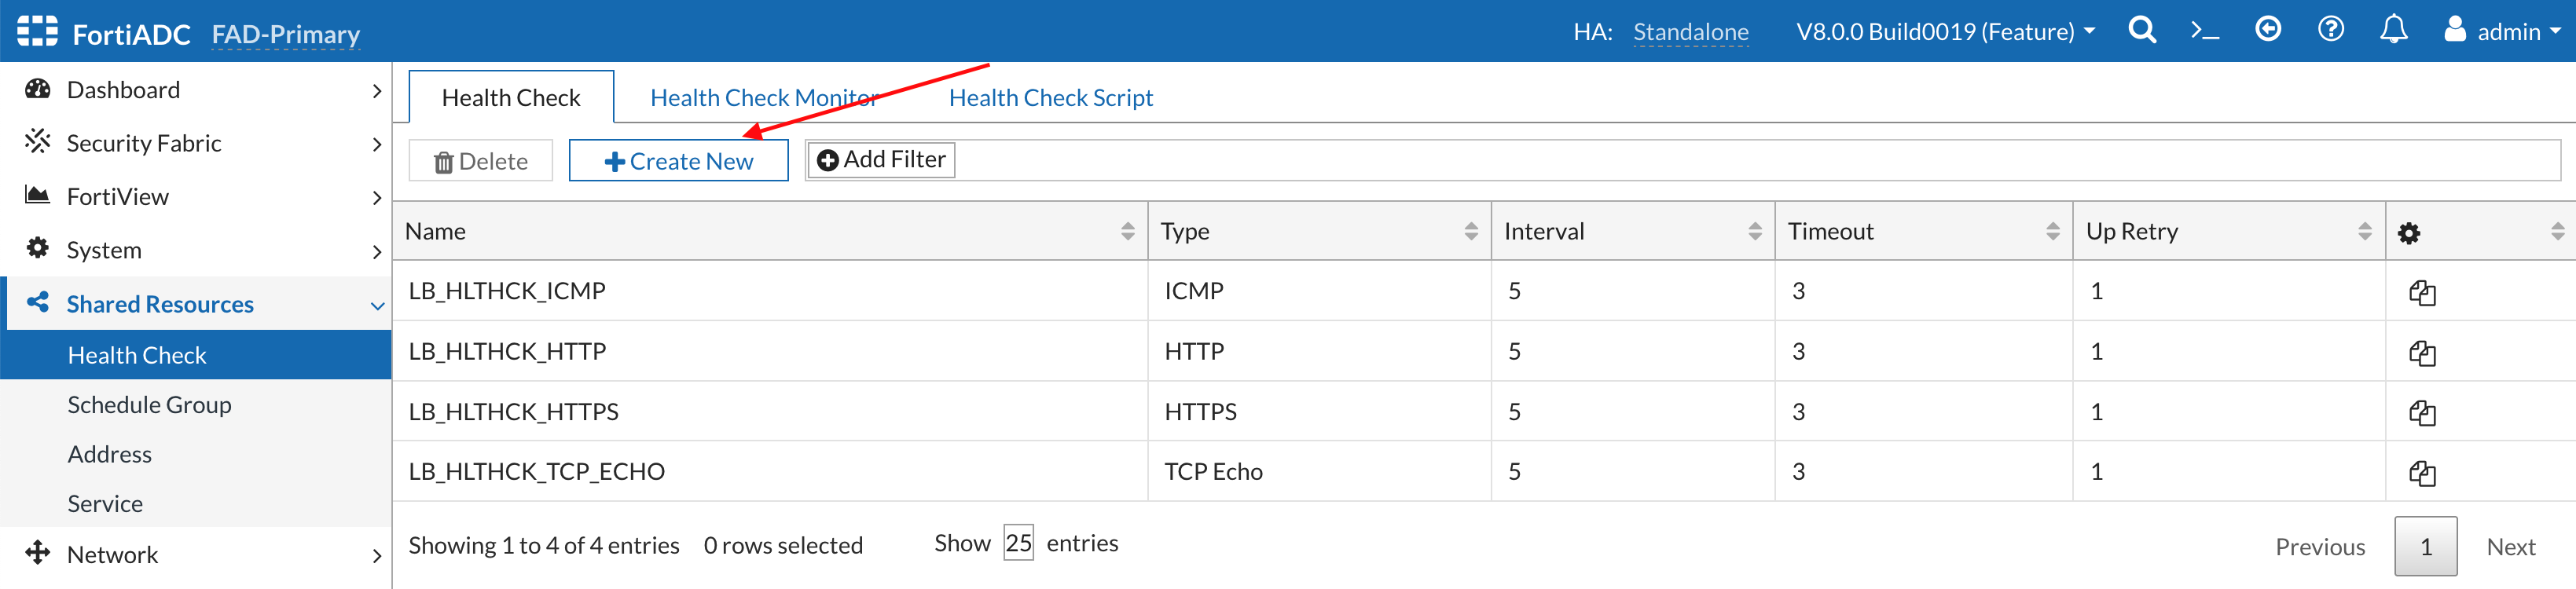Click the Standalone HA link
The image size is (2576, 589).
1690,32
